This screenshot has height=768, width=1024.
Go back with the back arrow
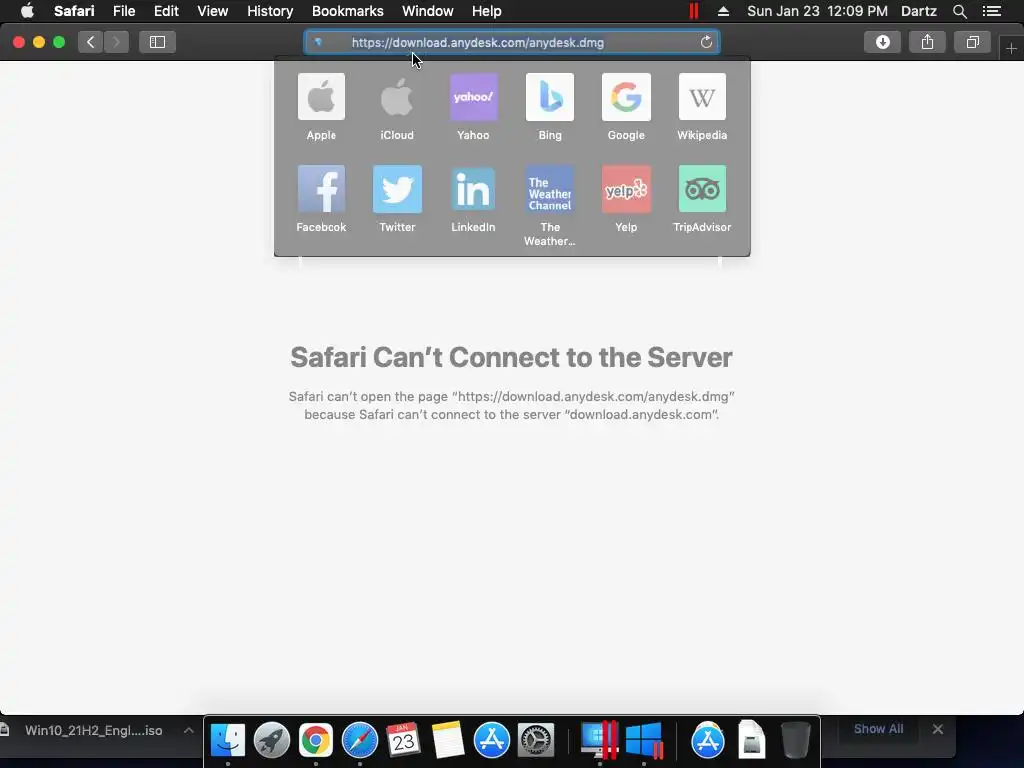pos(91,42)
